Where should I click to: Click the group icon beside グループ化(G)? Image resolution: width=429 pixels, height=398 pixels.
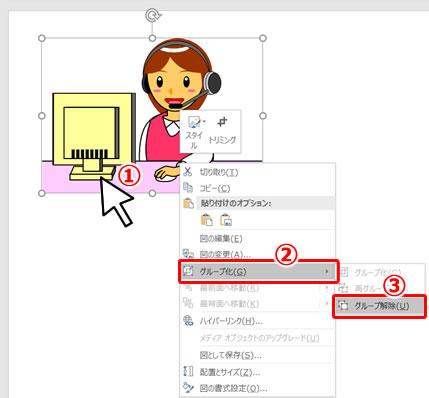pyautogui.click(x=189, y=271)
